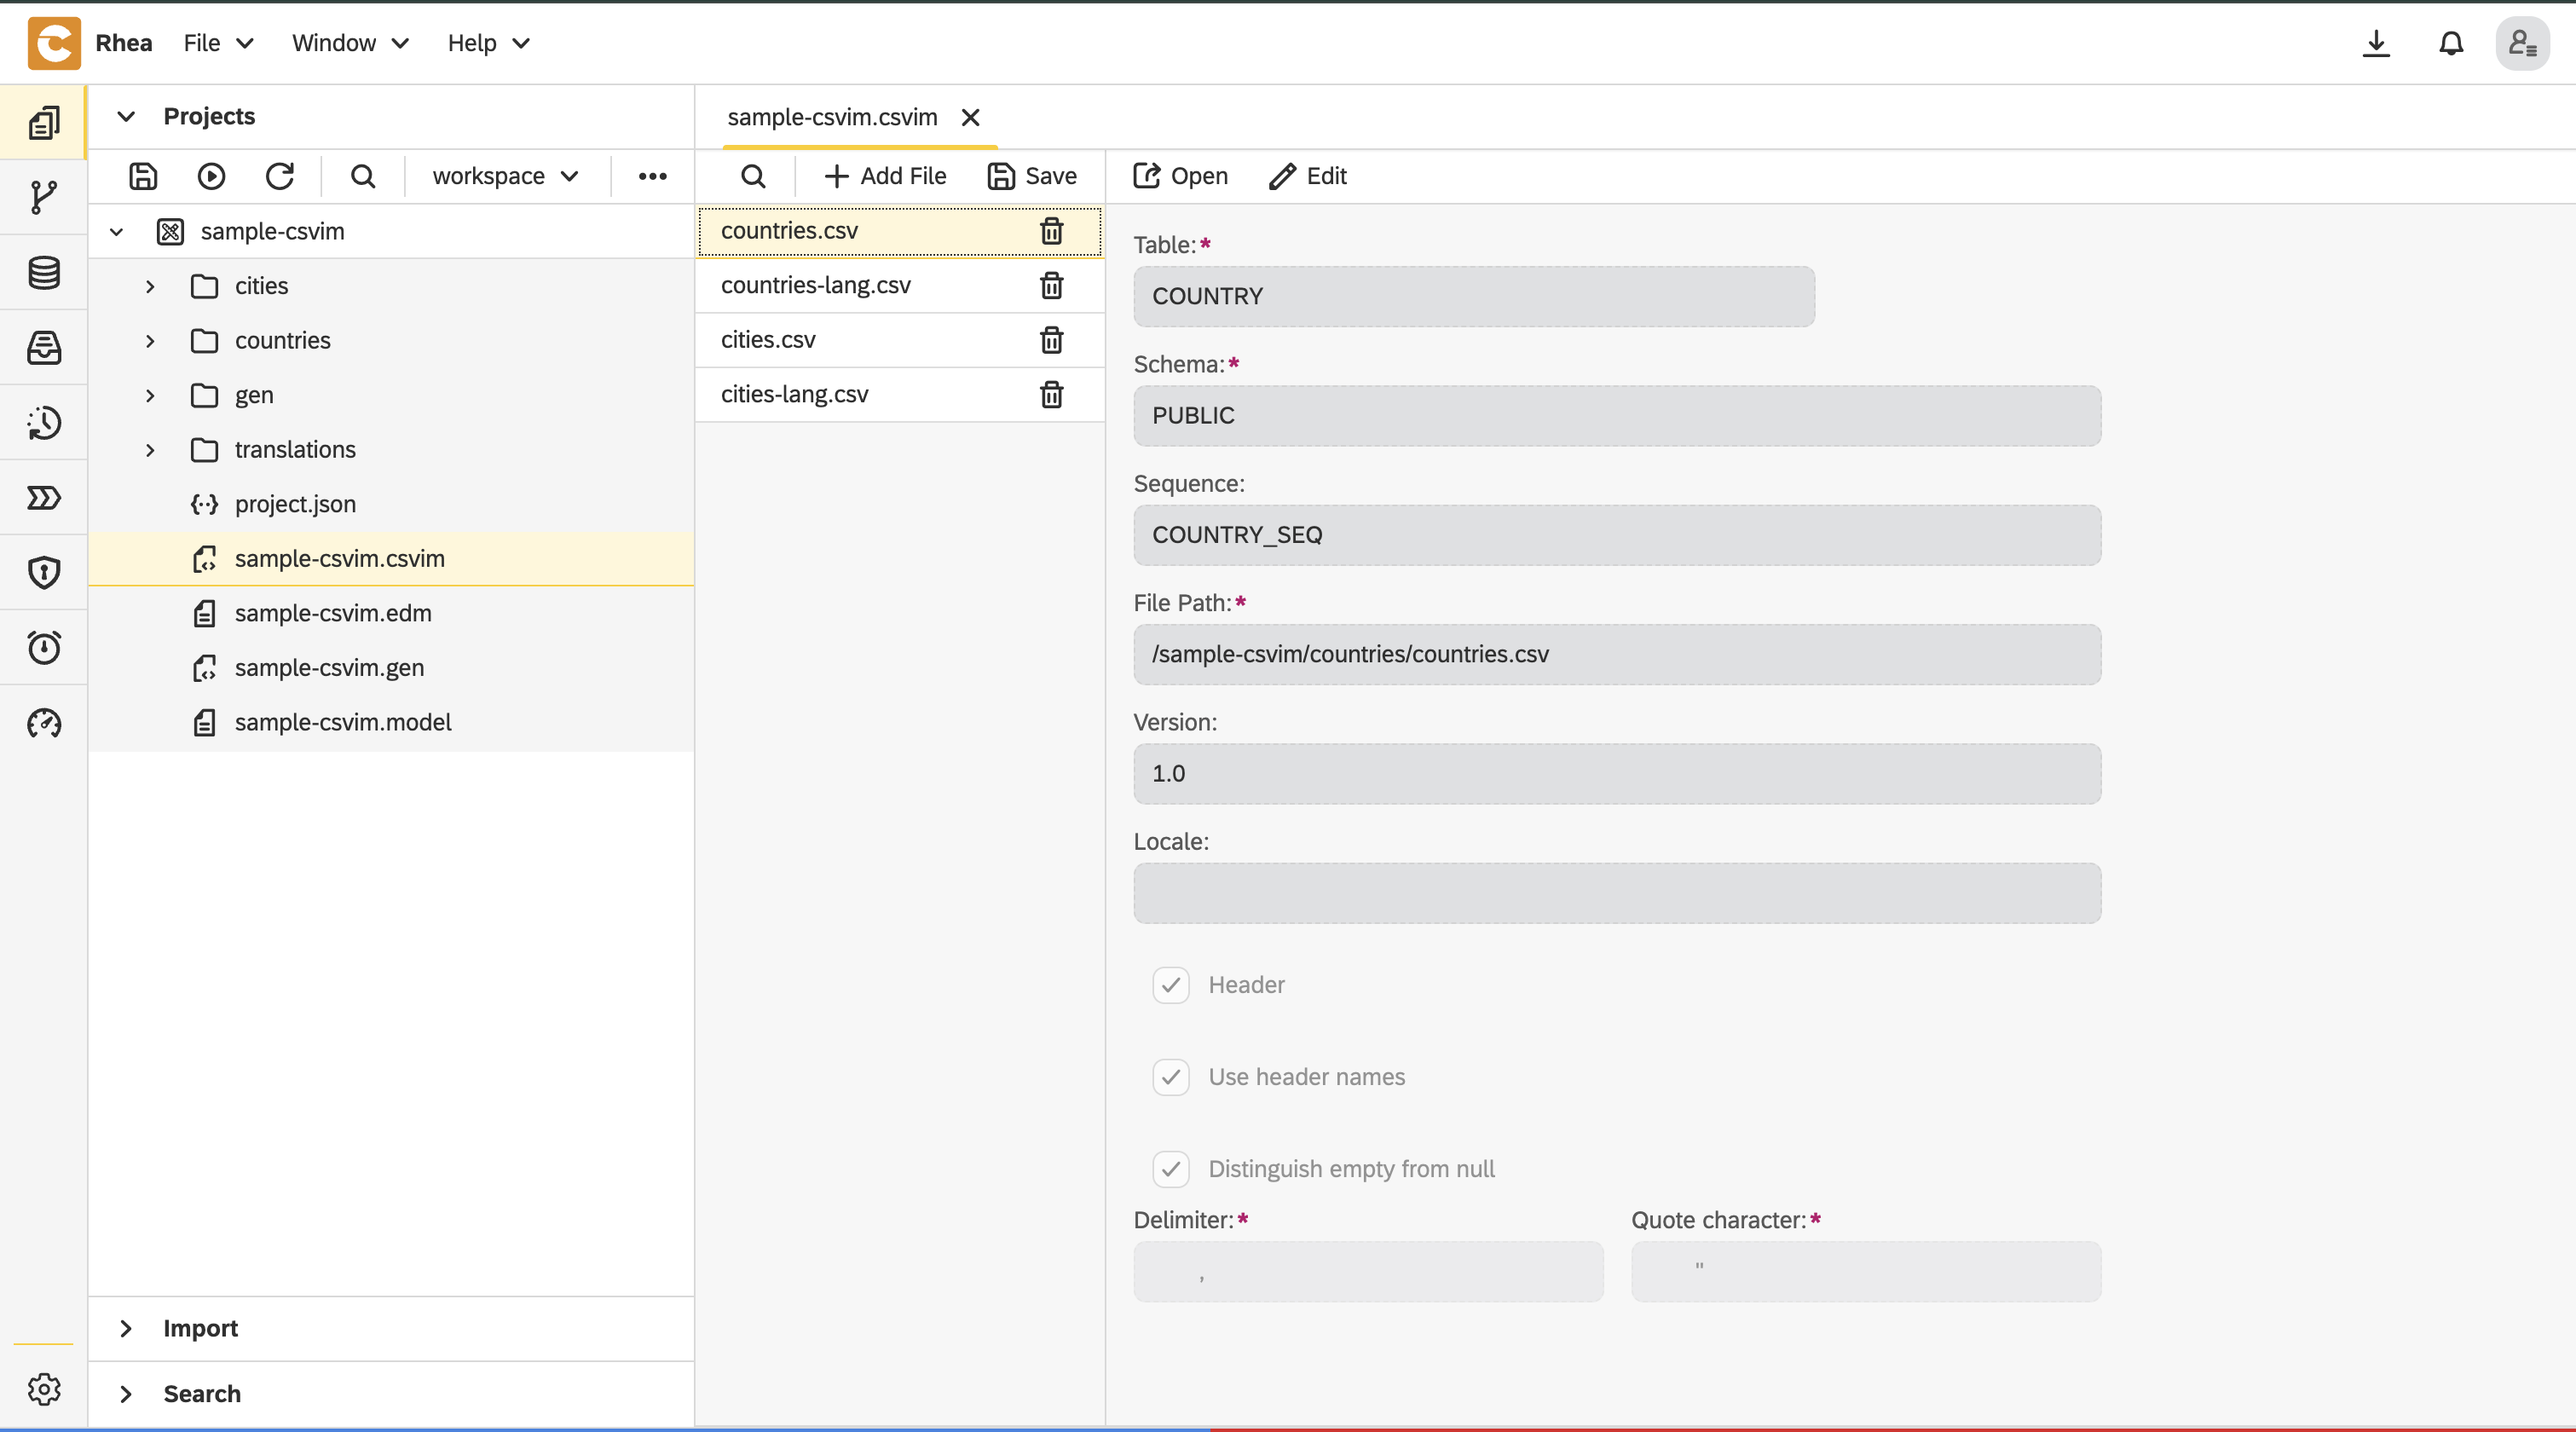Delete countries-lang.csv entry
This screenshot has width=2576, height=1432.
1051,285
